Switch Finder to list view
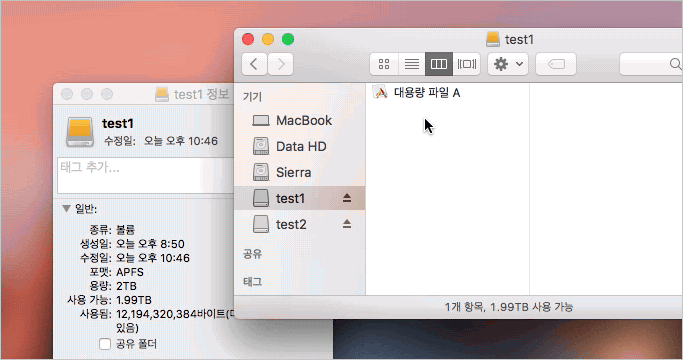The image size is (683, 360). 412,65
